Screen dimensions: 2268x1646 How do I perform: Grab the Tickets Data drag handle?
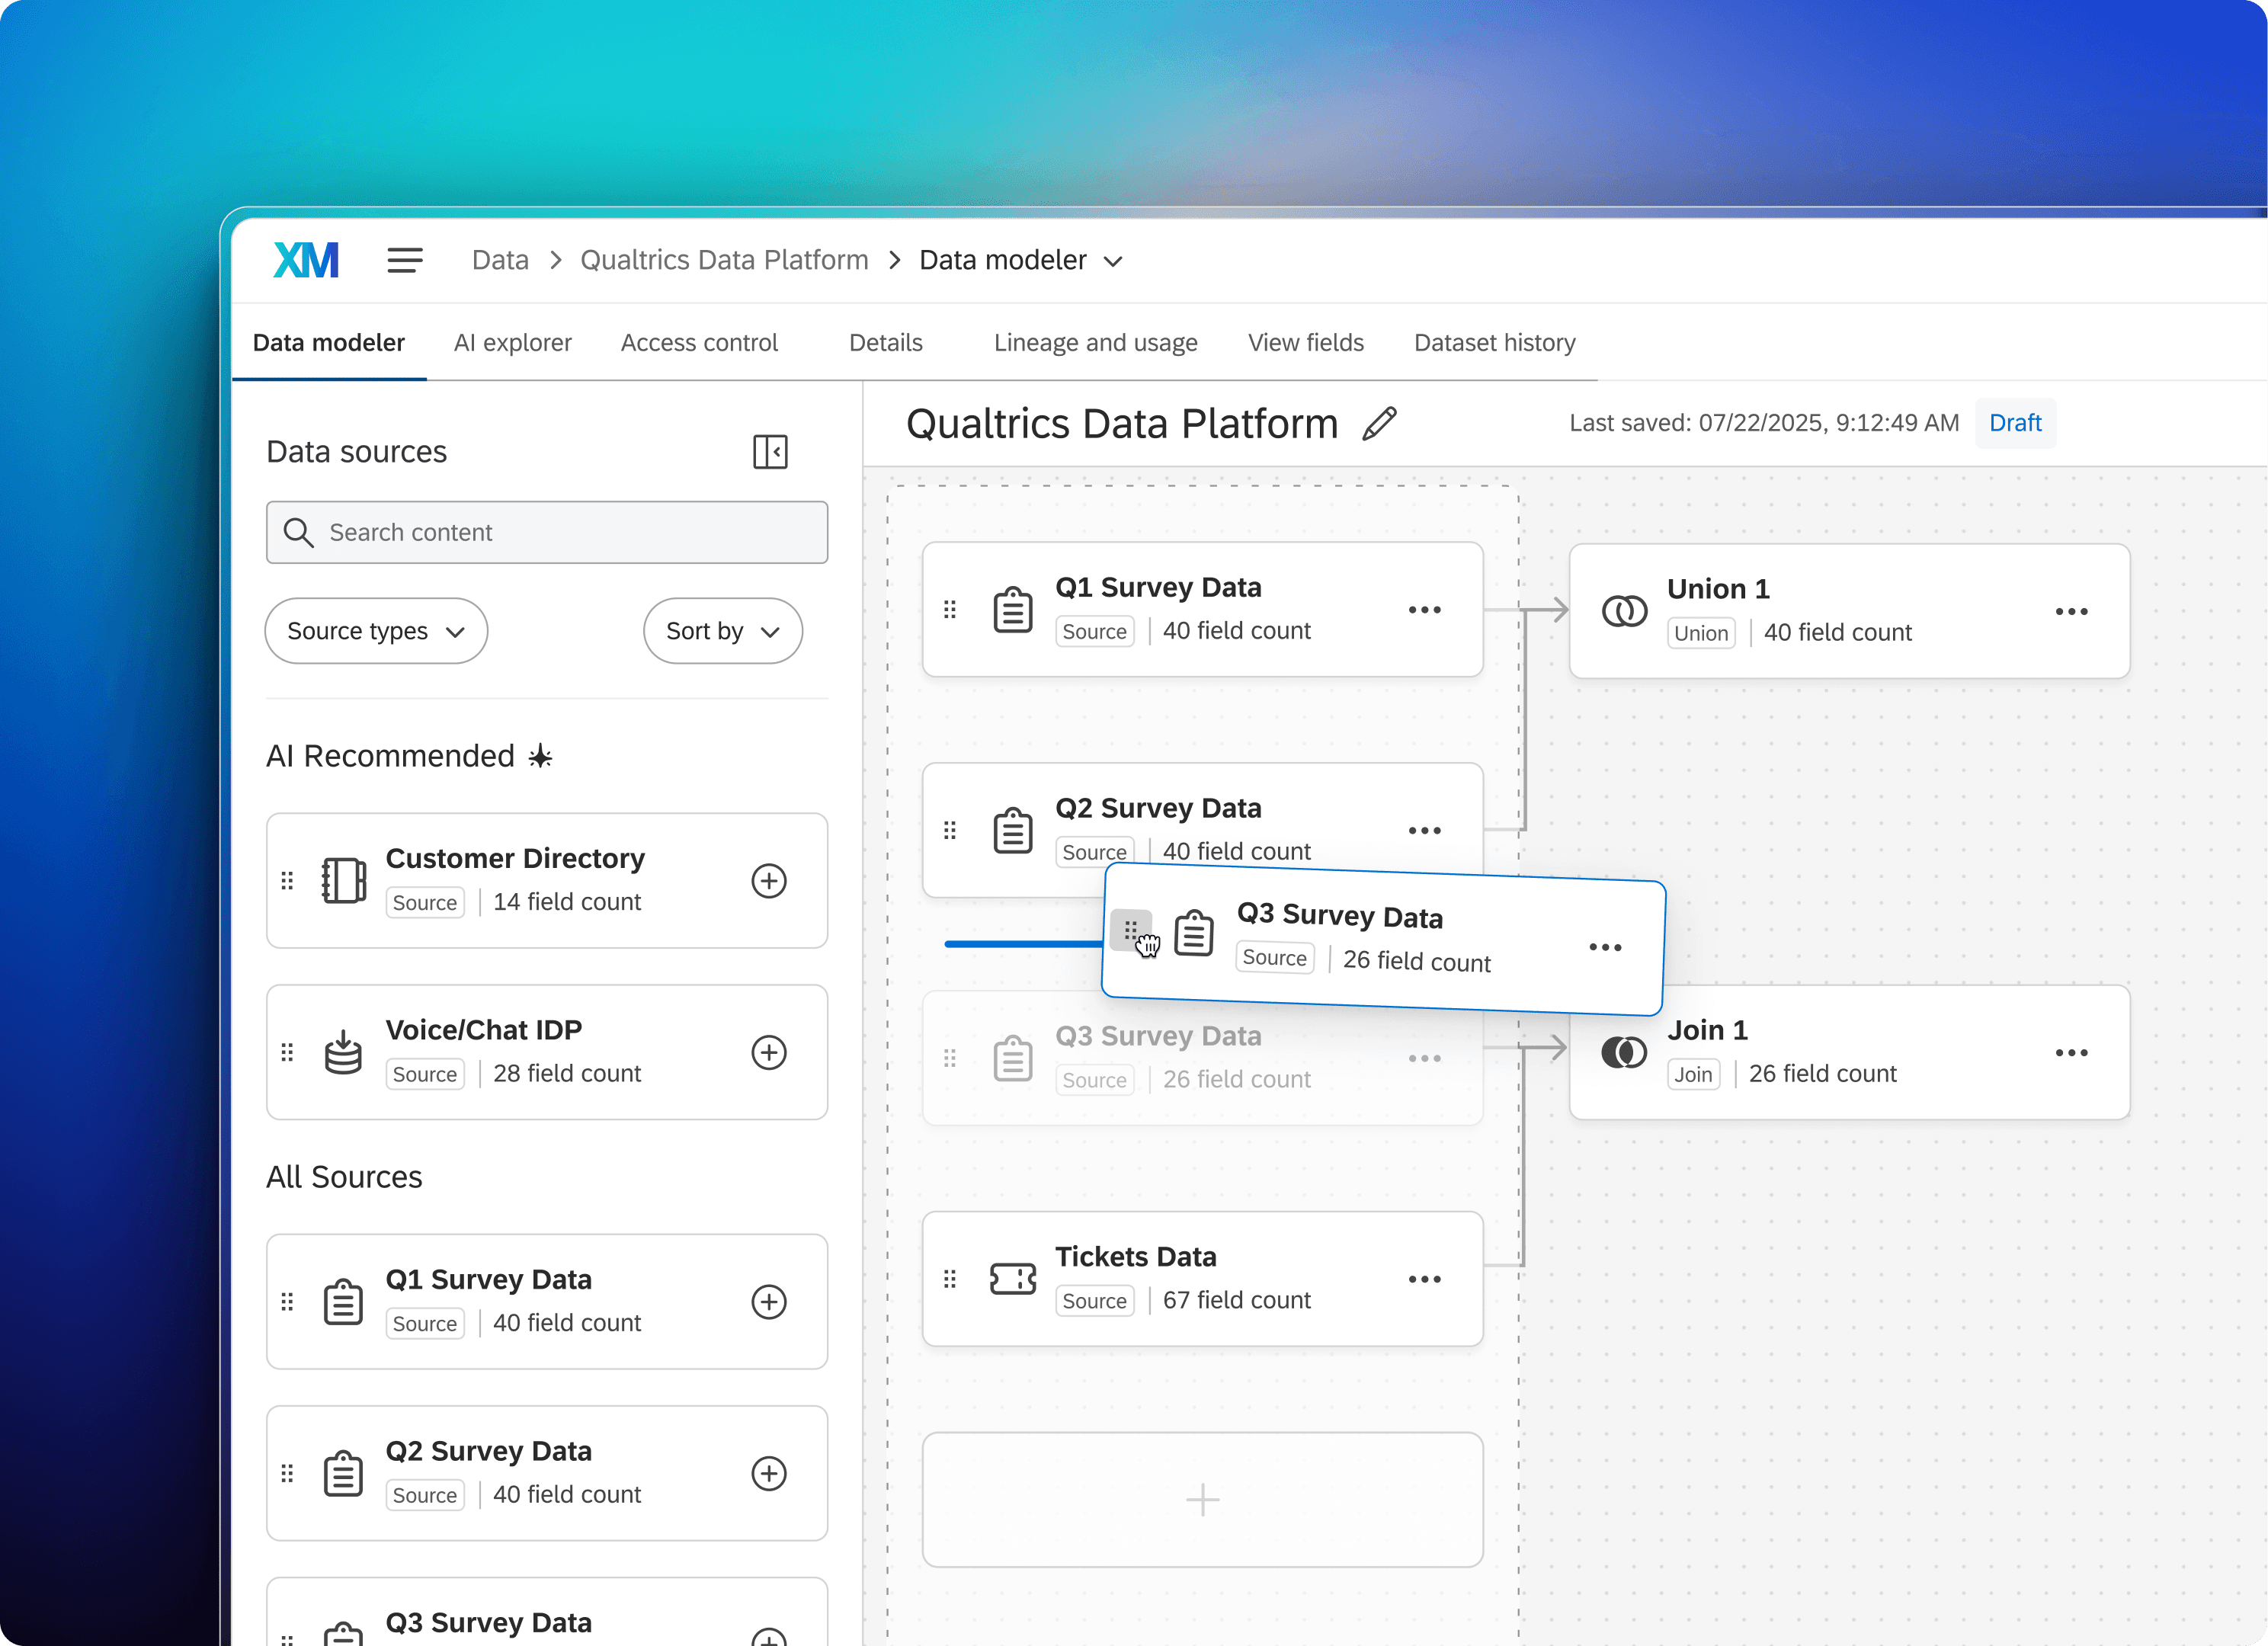[x=950, y=1279]
